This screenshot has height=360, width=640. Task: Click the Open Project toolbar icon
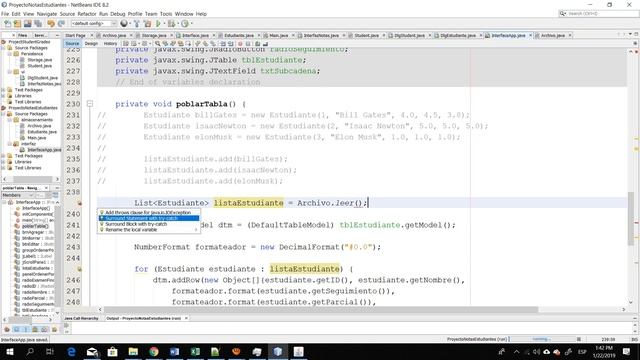tap(28, 24)
